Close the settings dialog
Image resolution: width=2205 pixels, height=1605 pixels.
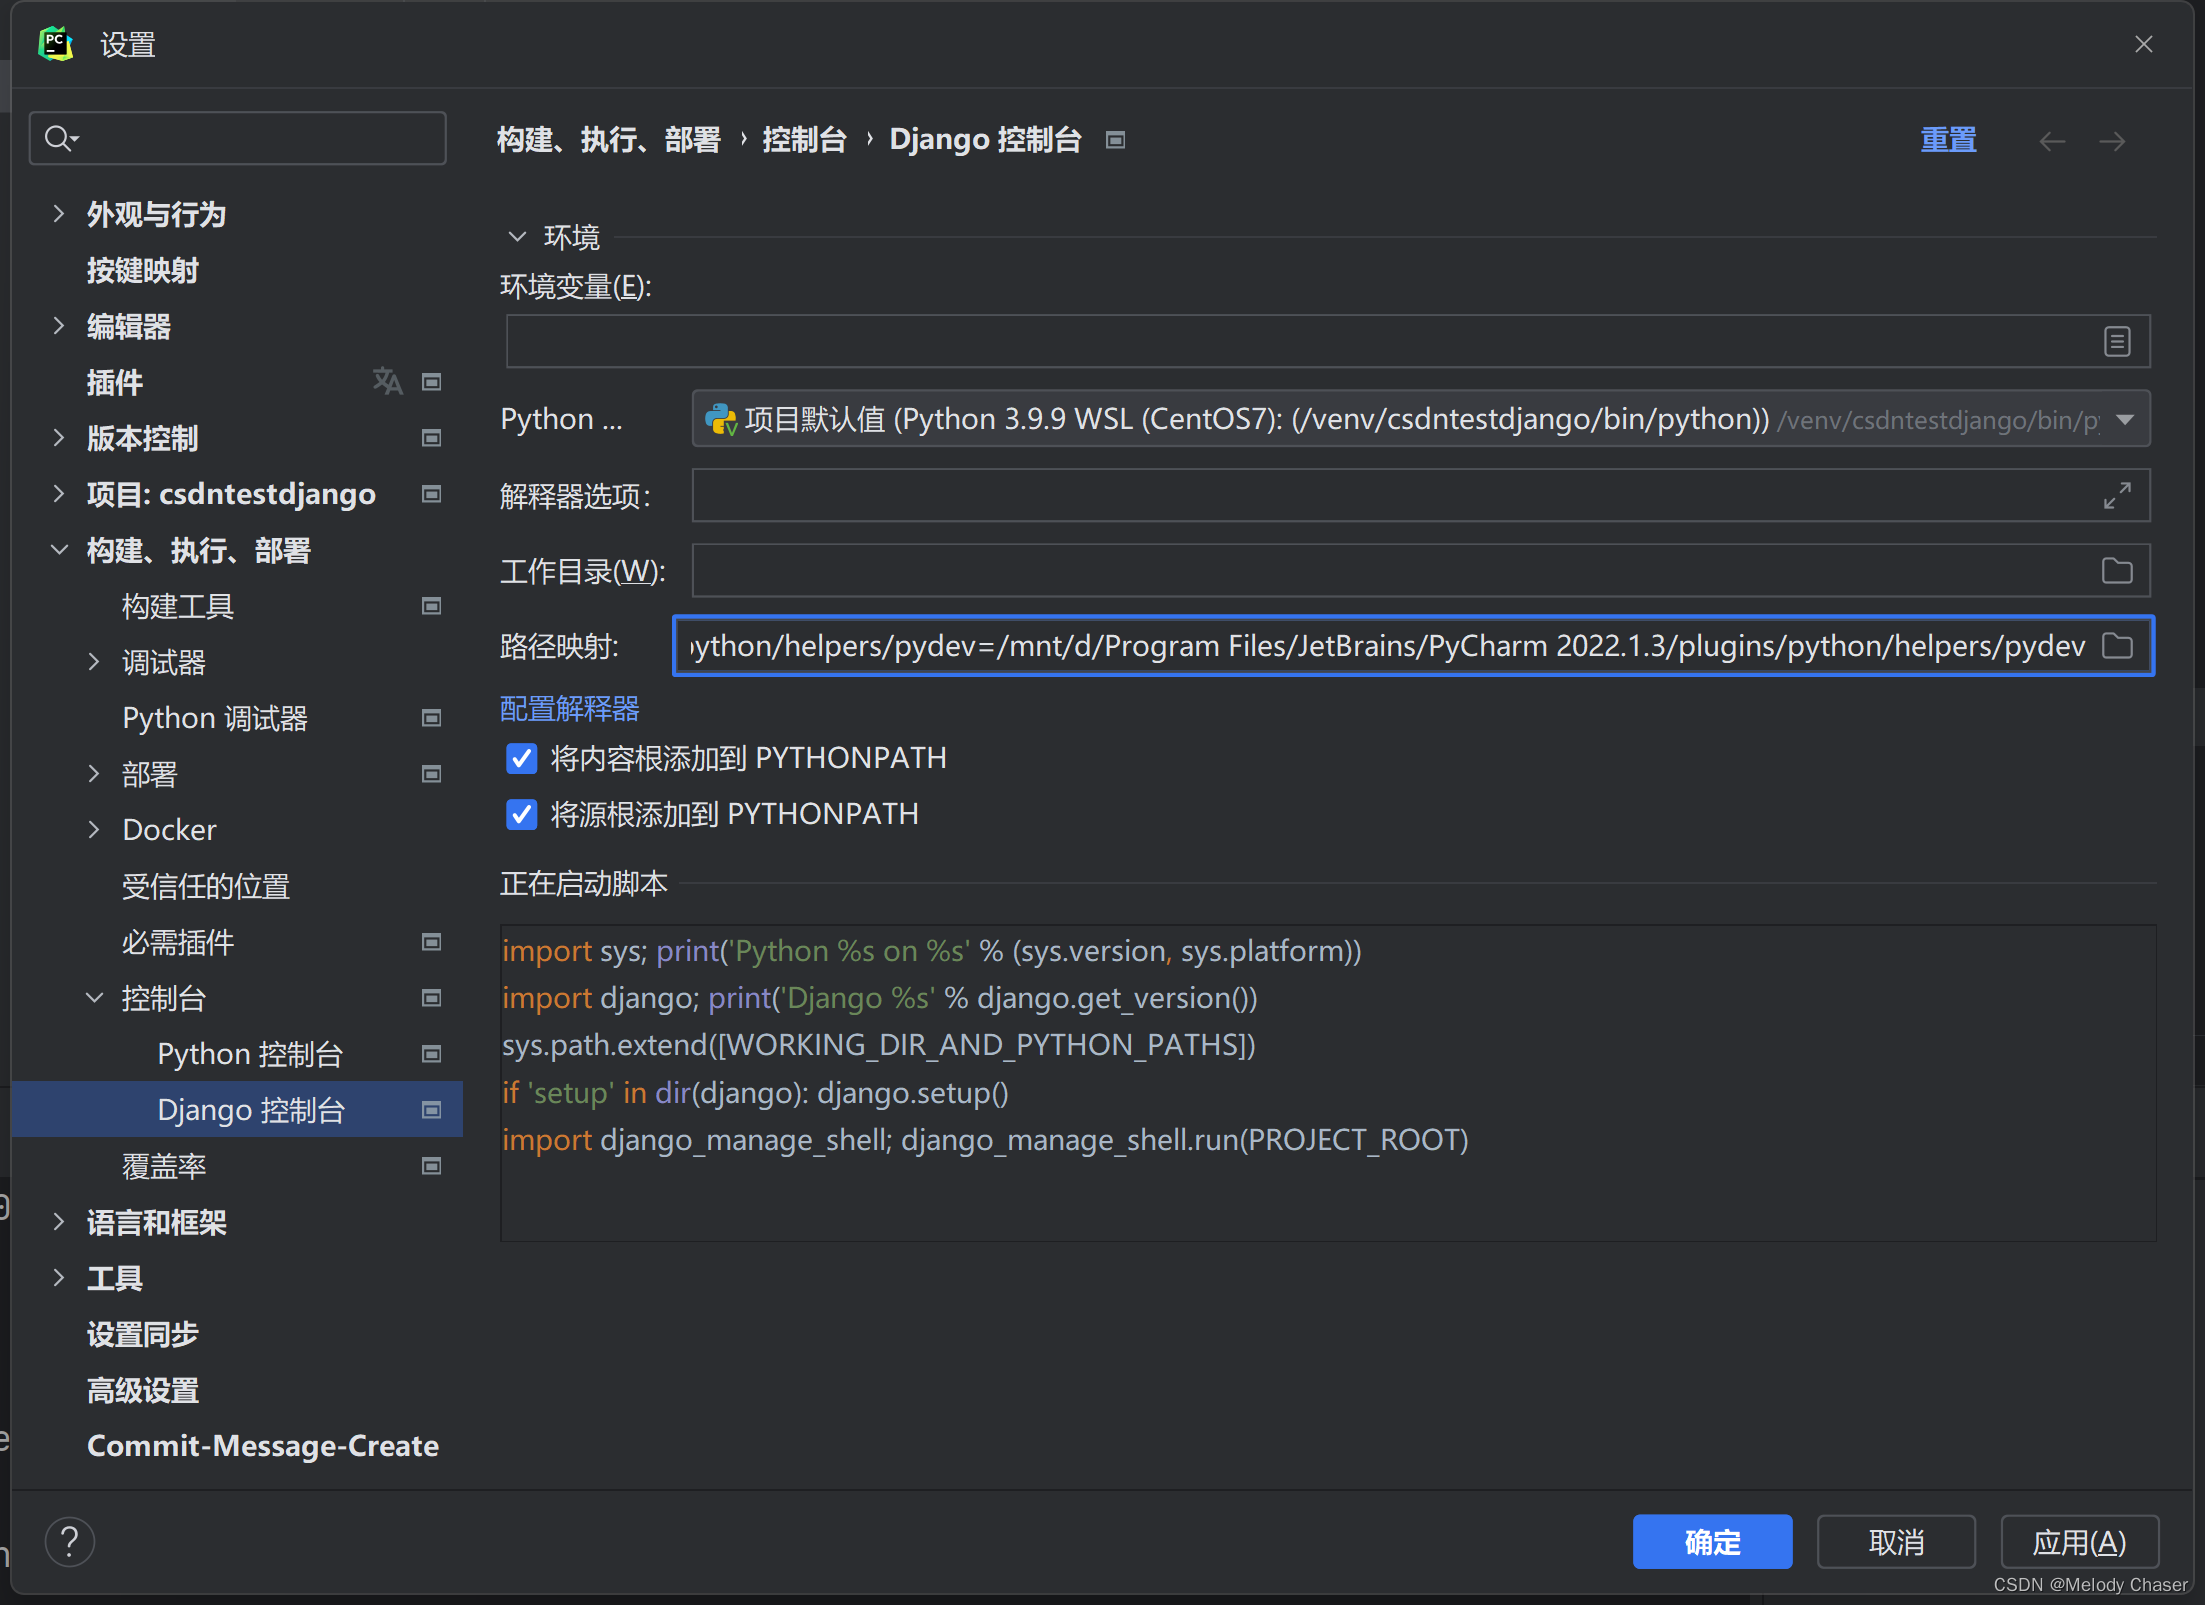pyautogui.click(x=2144, y=44)
